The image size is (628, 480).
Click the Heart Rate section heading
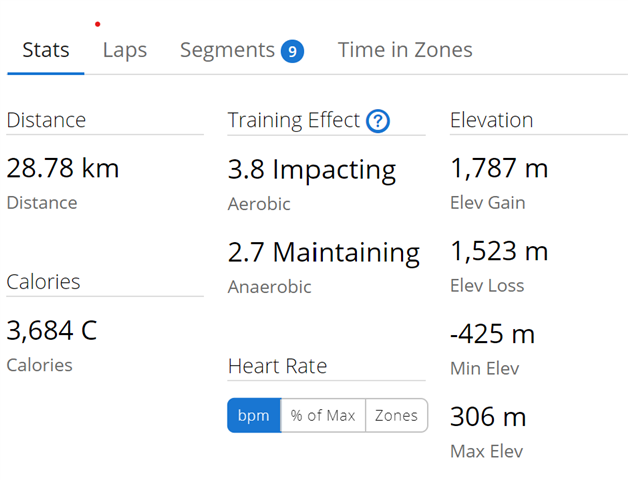pyautogui.click(x=277, y=366)
